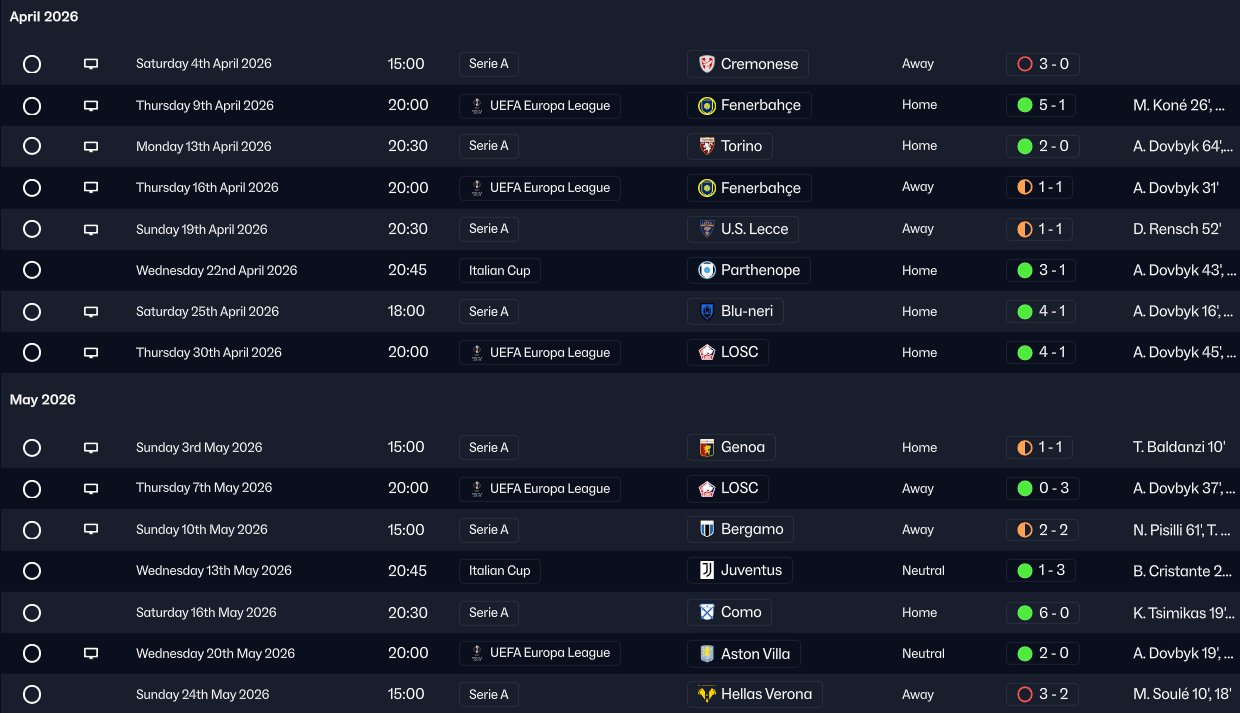This screenshot has height=713, width=1240.
Task: Open the Bergamo team link
Action: [751, 530]
